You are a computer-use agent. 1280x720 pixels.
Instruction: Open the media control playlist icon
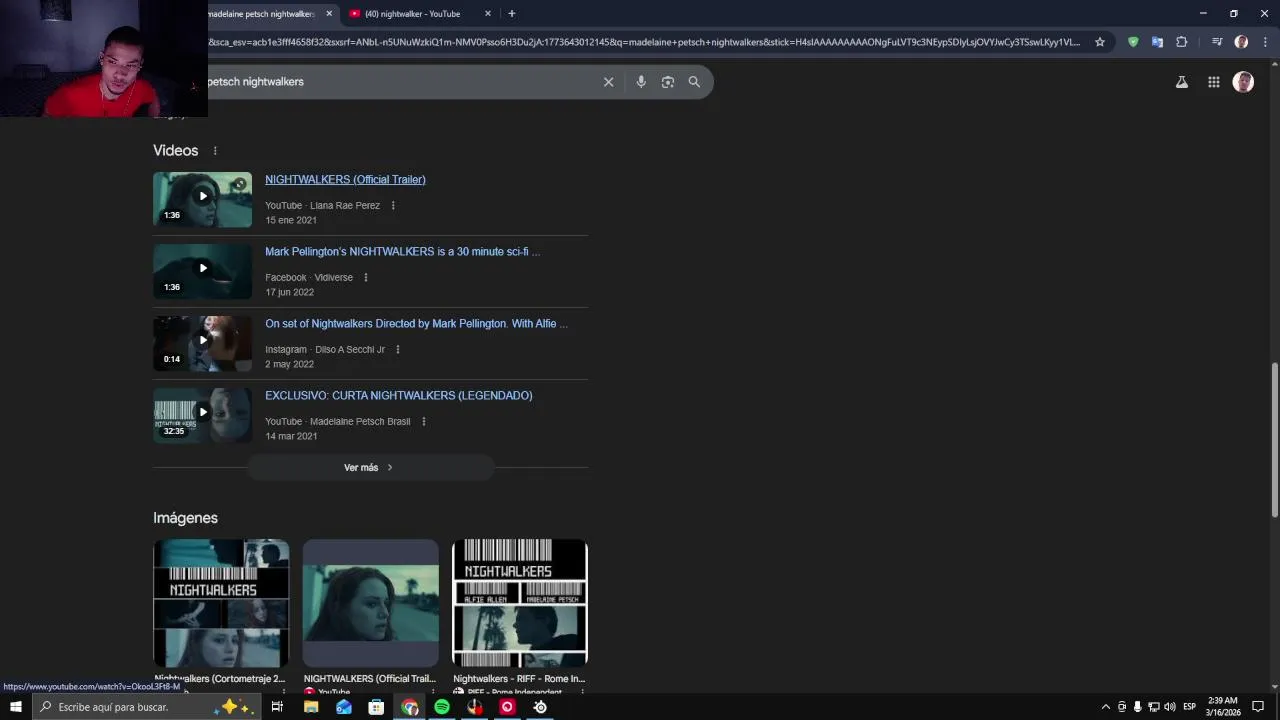[x=1217, y=42]
